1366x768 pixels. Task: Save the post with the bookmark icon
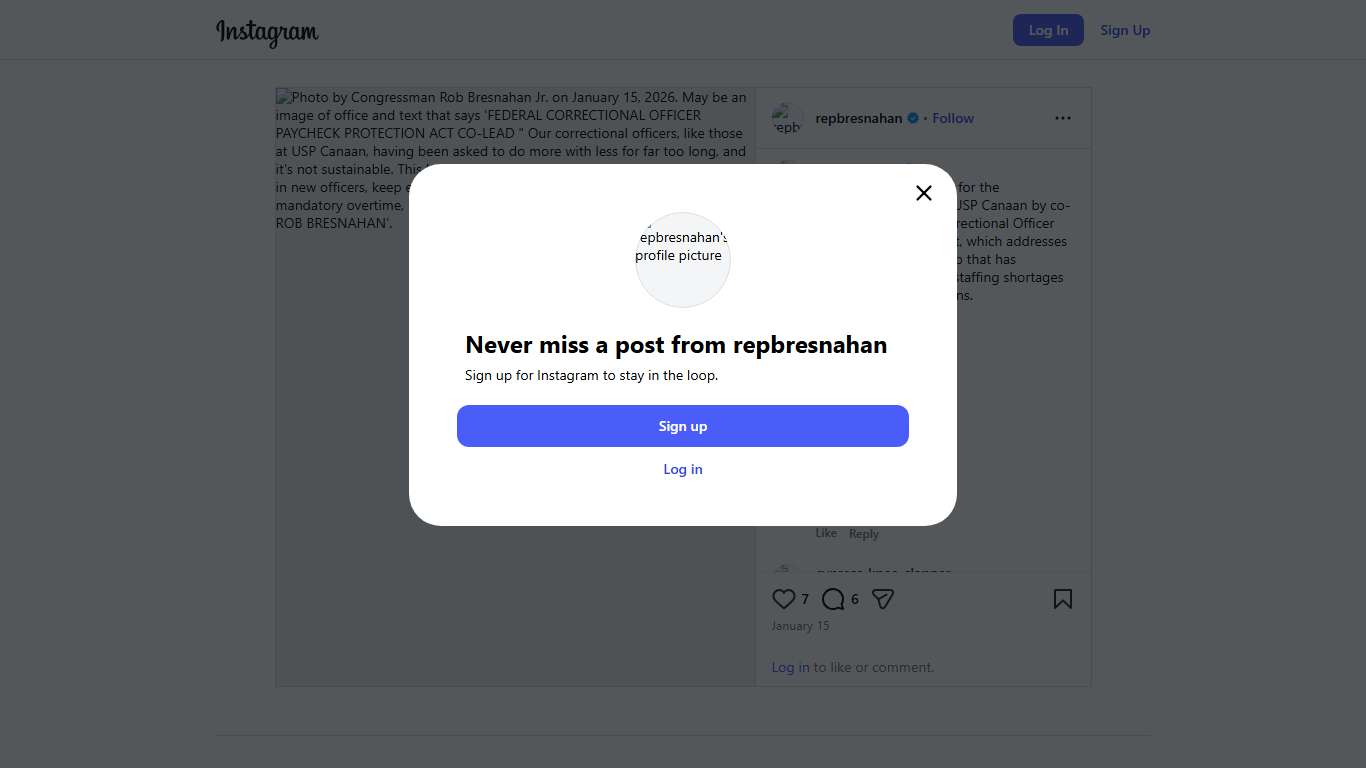(1062, 599)
